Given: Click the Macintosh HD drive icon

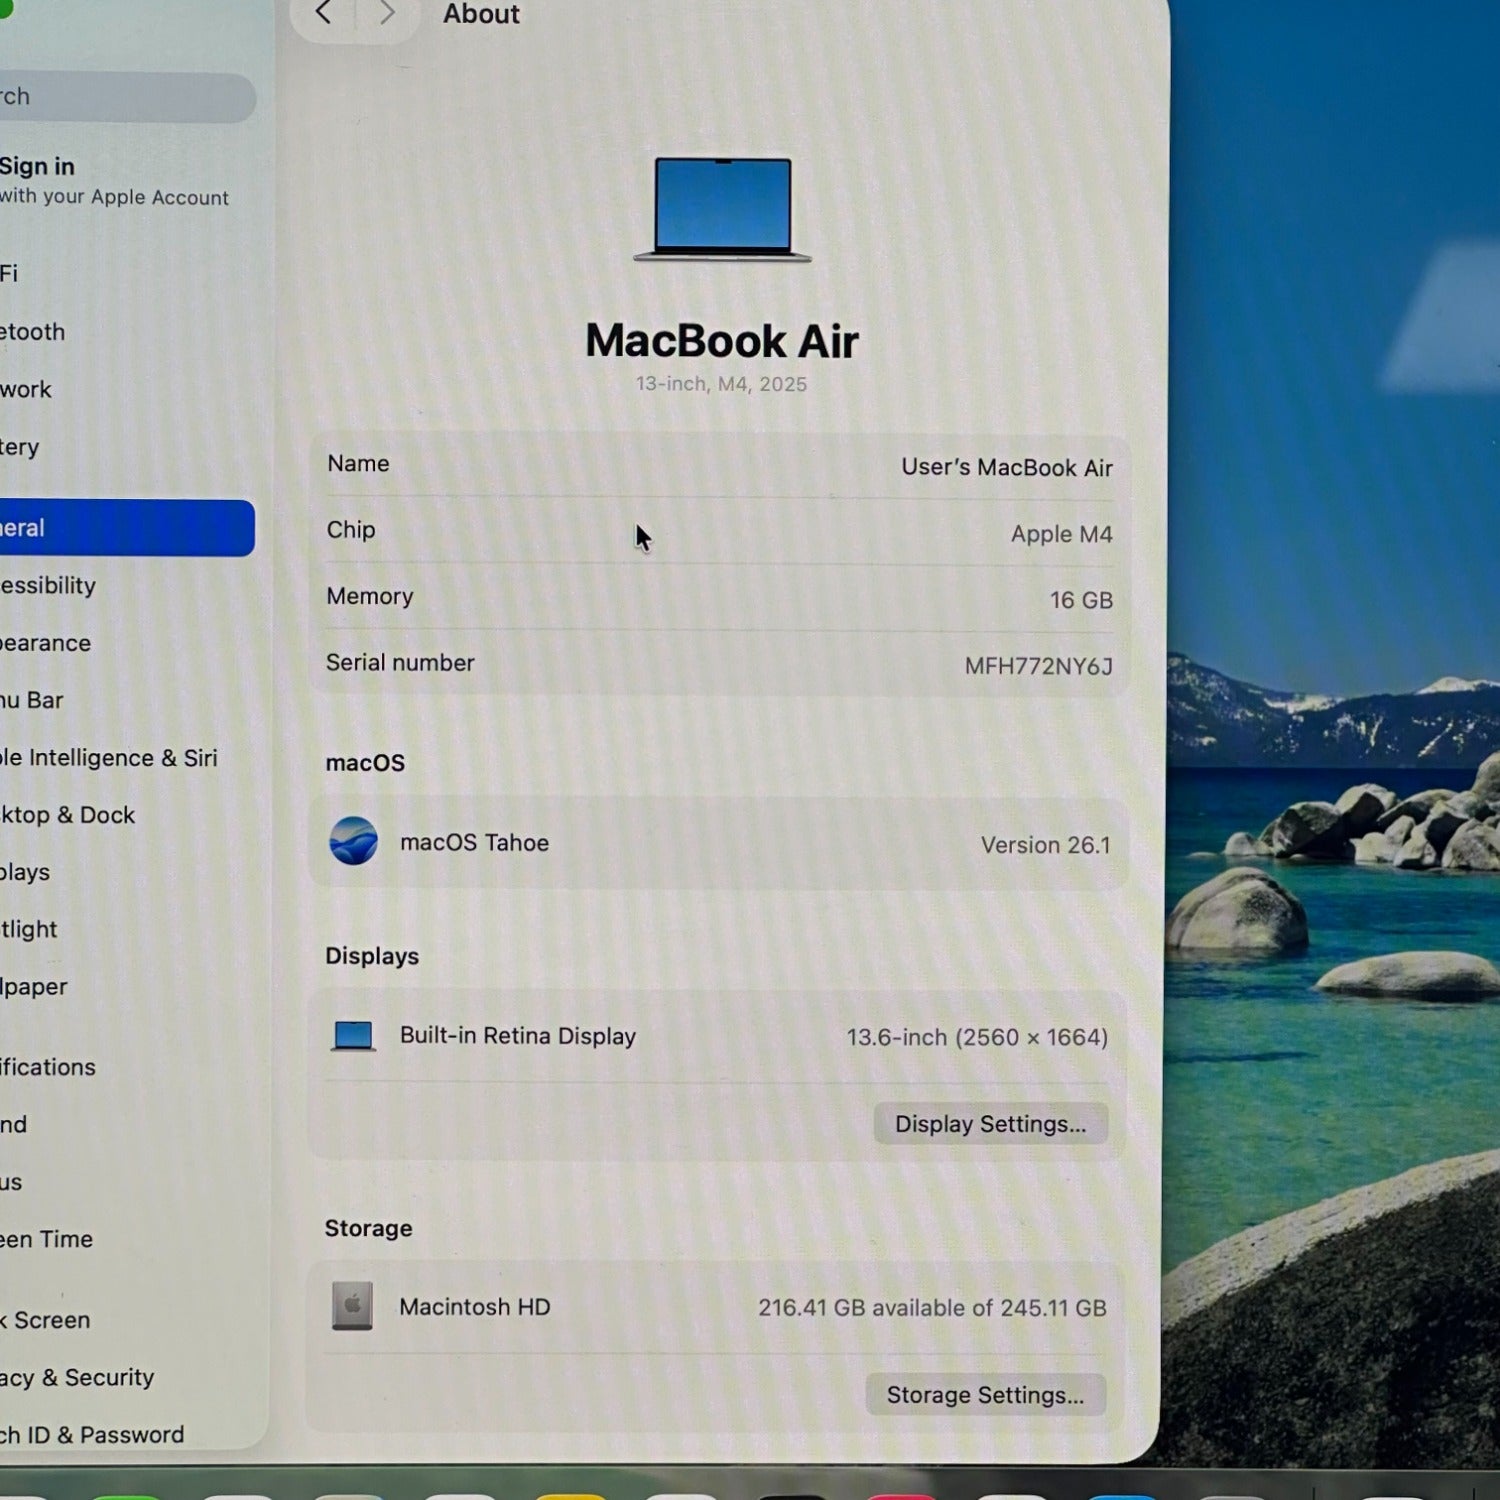Looking at the screenshot, I should [352, 1306].
